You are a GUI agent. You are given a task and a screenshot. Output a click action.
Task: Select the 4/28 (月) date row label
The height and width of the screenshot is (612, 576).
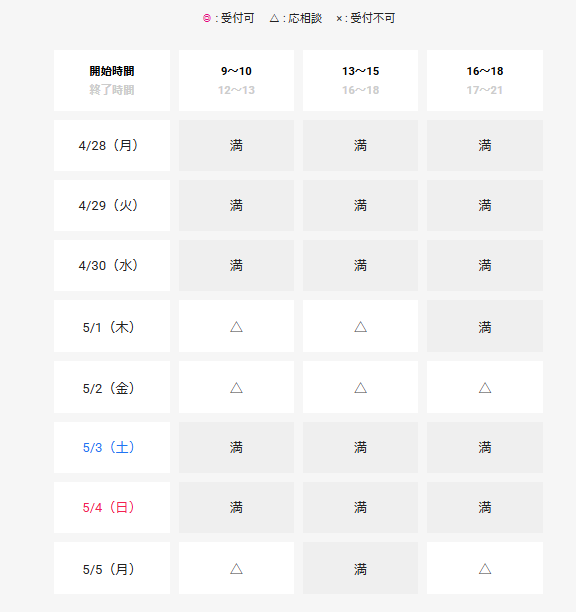(x=112, y=146)
